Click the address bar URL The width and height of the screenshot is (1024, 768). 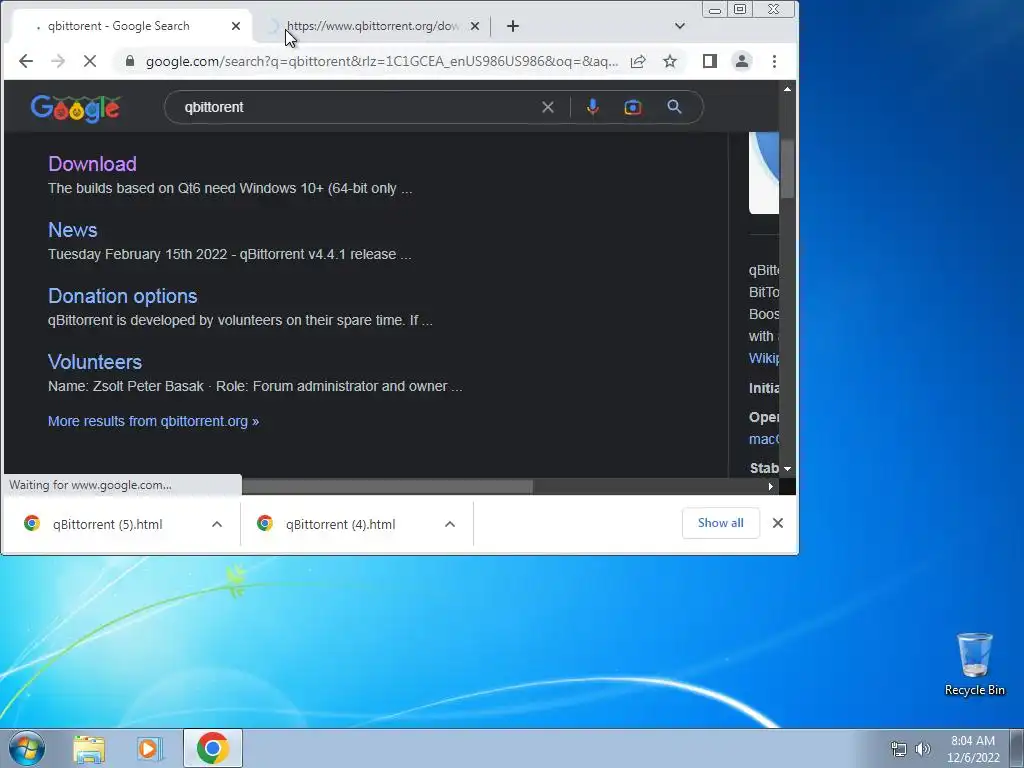coord(381,61)
